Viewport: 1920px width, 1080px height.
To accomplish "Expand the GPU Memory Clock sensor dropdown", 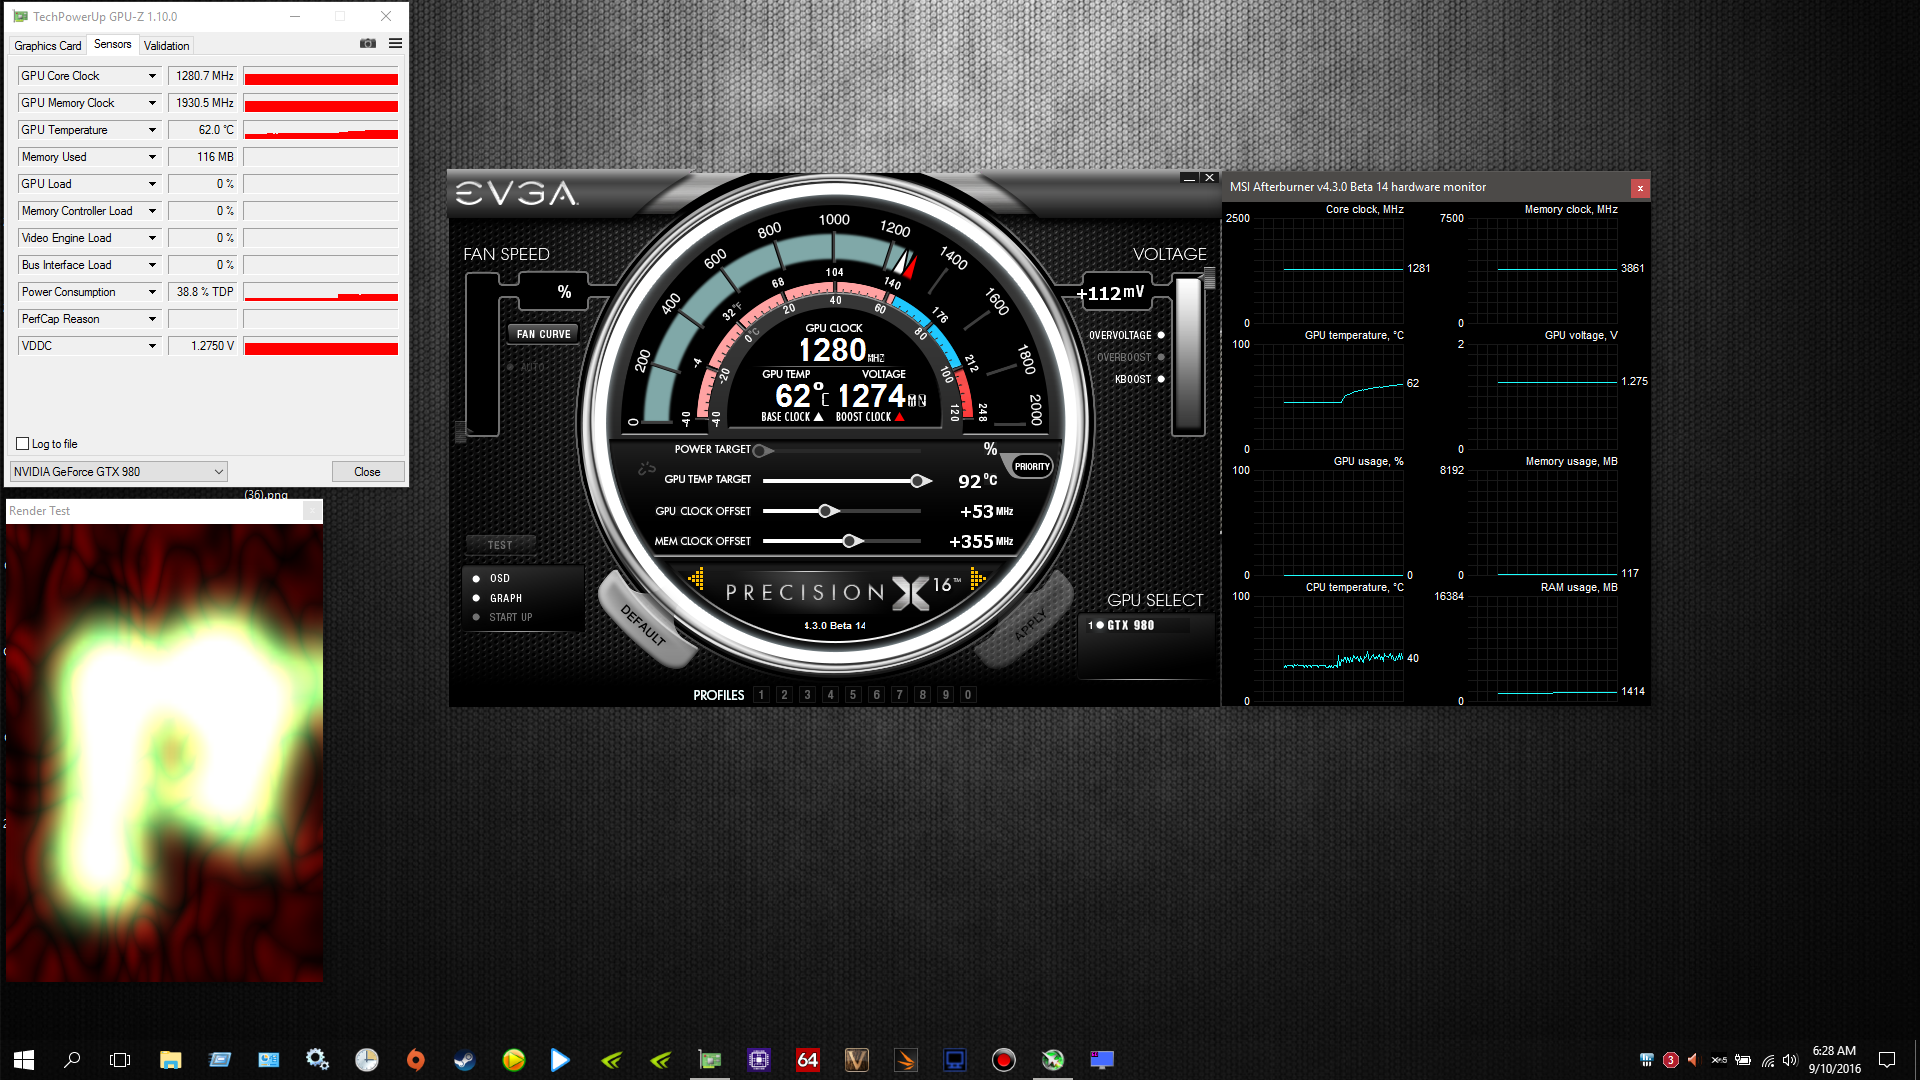I will coord(152,103).
